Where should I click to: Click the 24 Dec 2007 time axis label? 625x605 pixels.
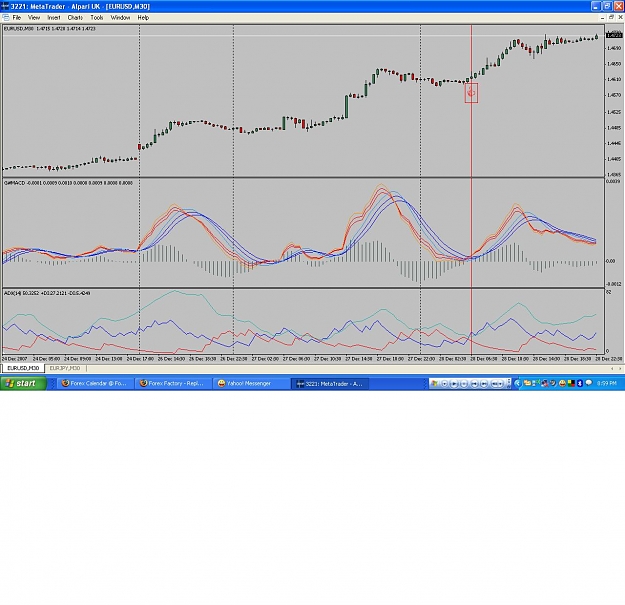tap(15, 359)
